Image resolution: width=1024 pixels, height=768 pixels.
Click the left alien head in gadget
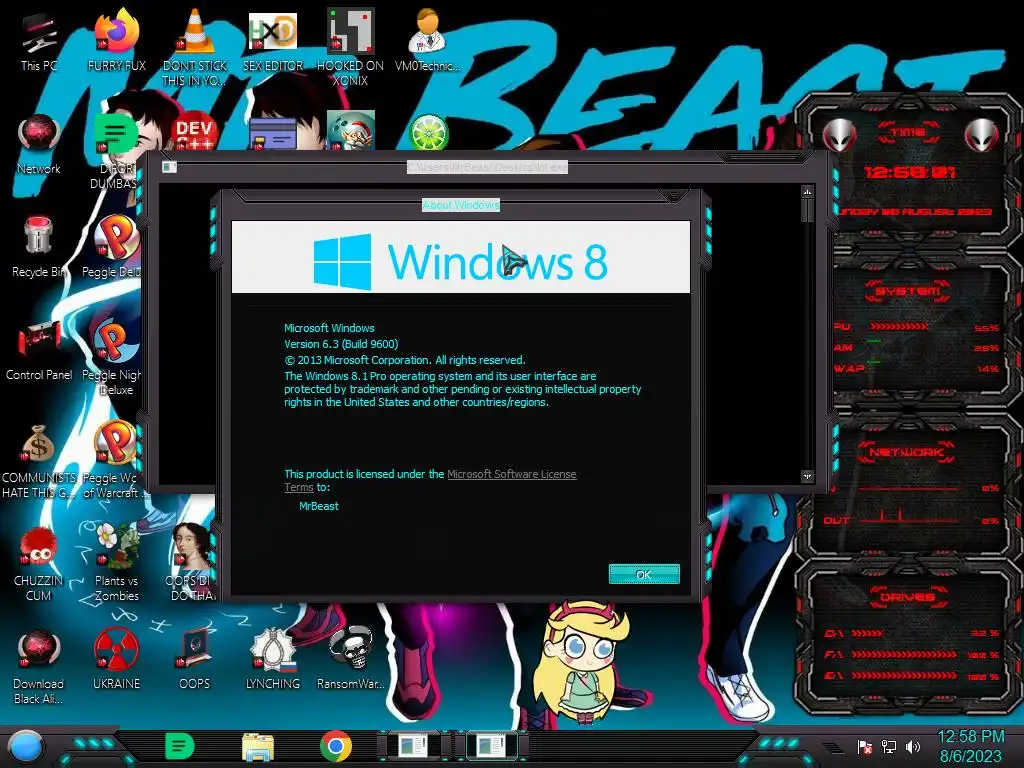point(839,136)
